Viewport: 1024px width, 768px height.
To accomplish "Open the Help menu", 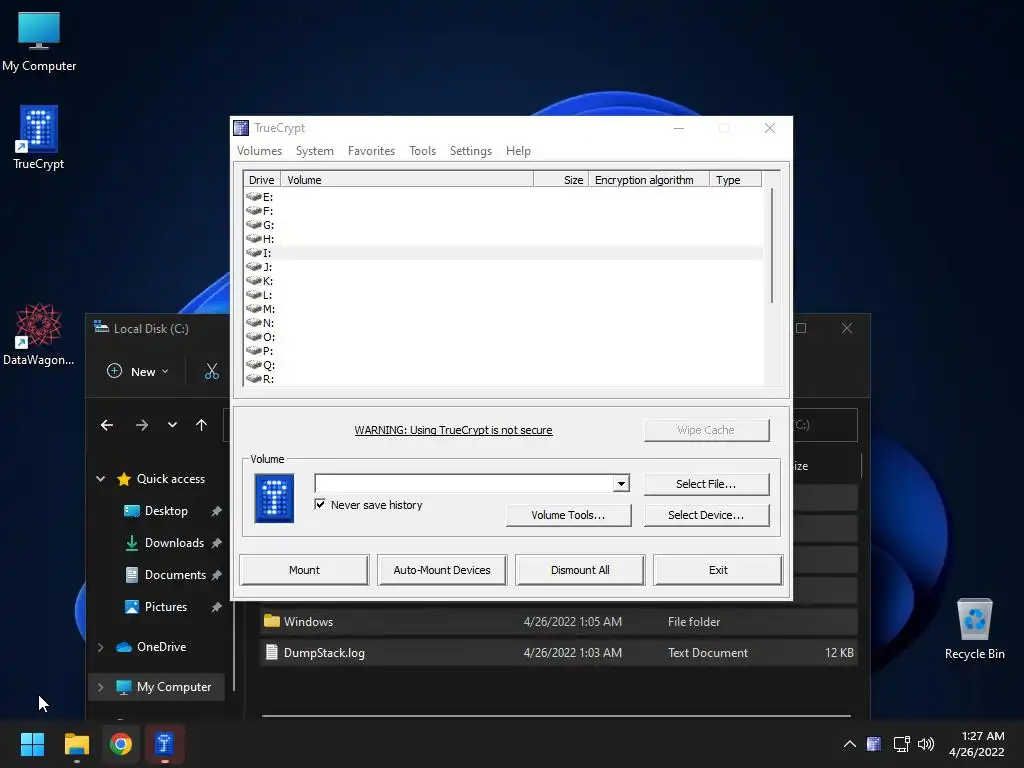I will tap(518, 151).
